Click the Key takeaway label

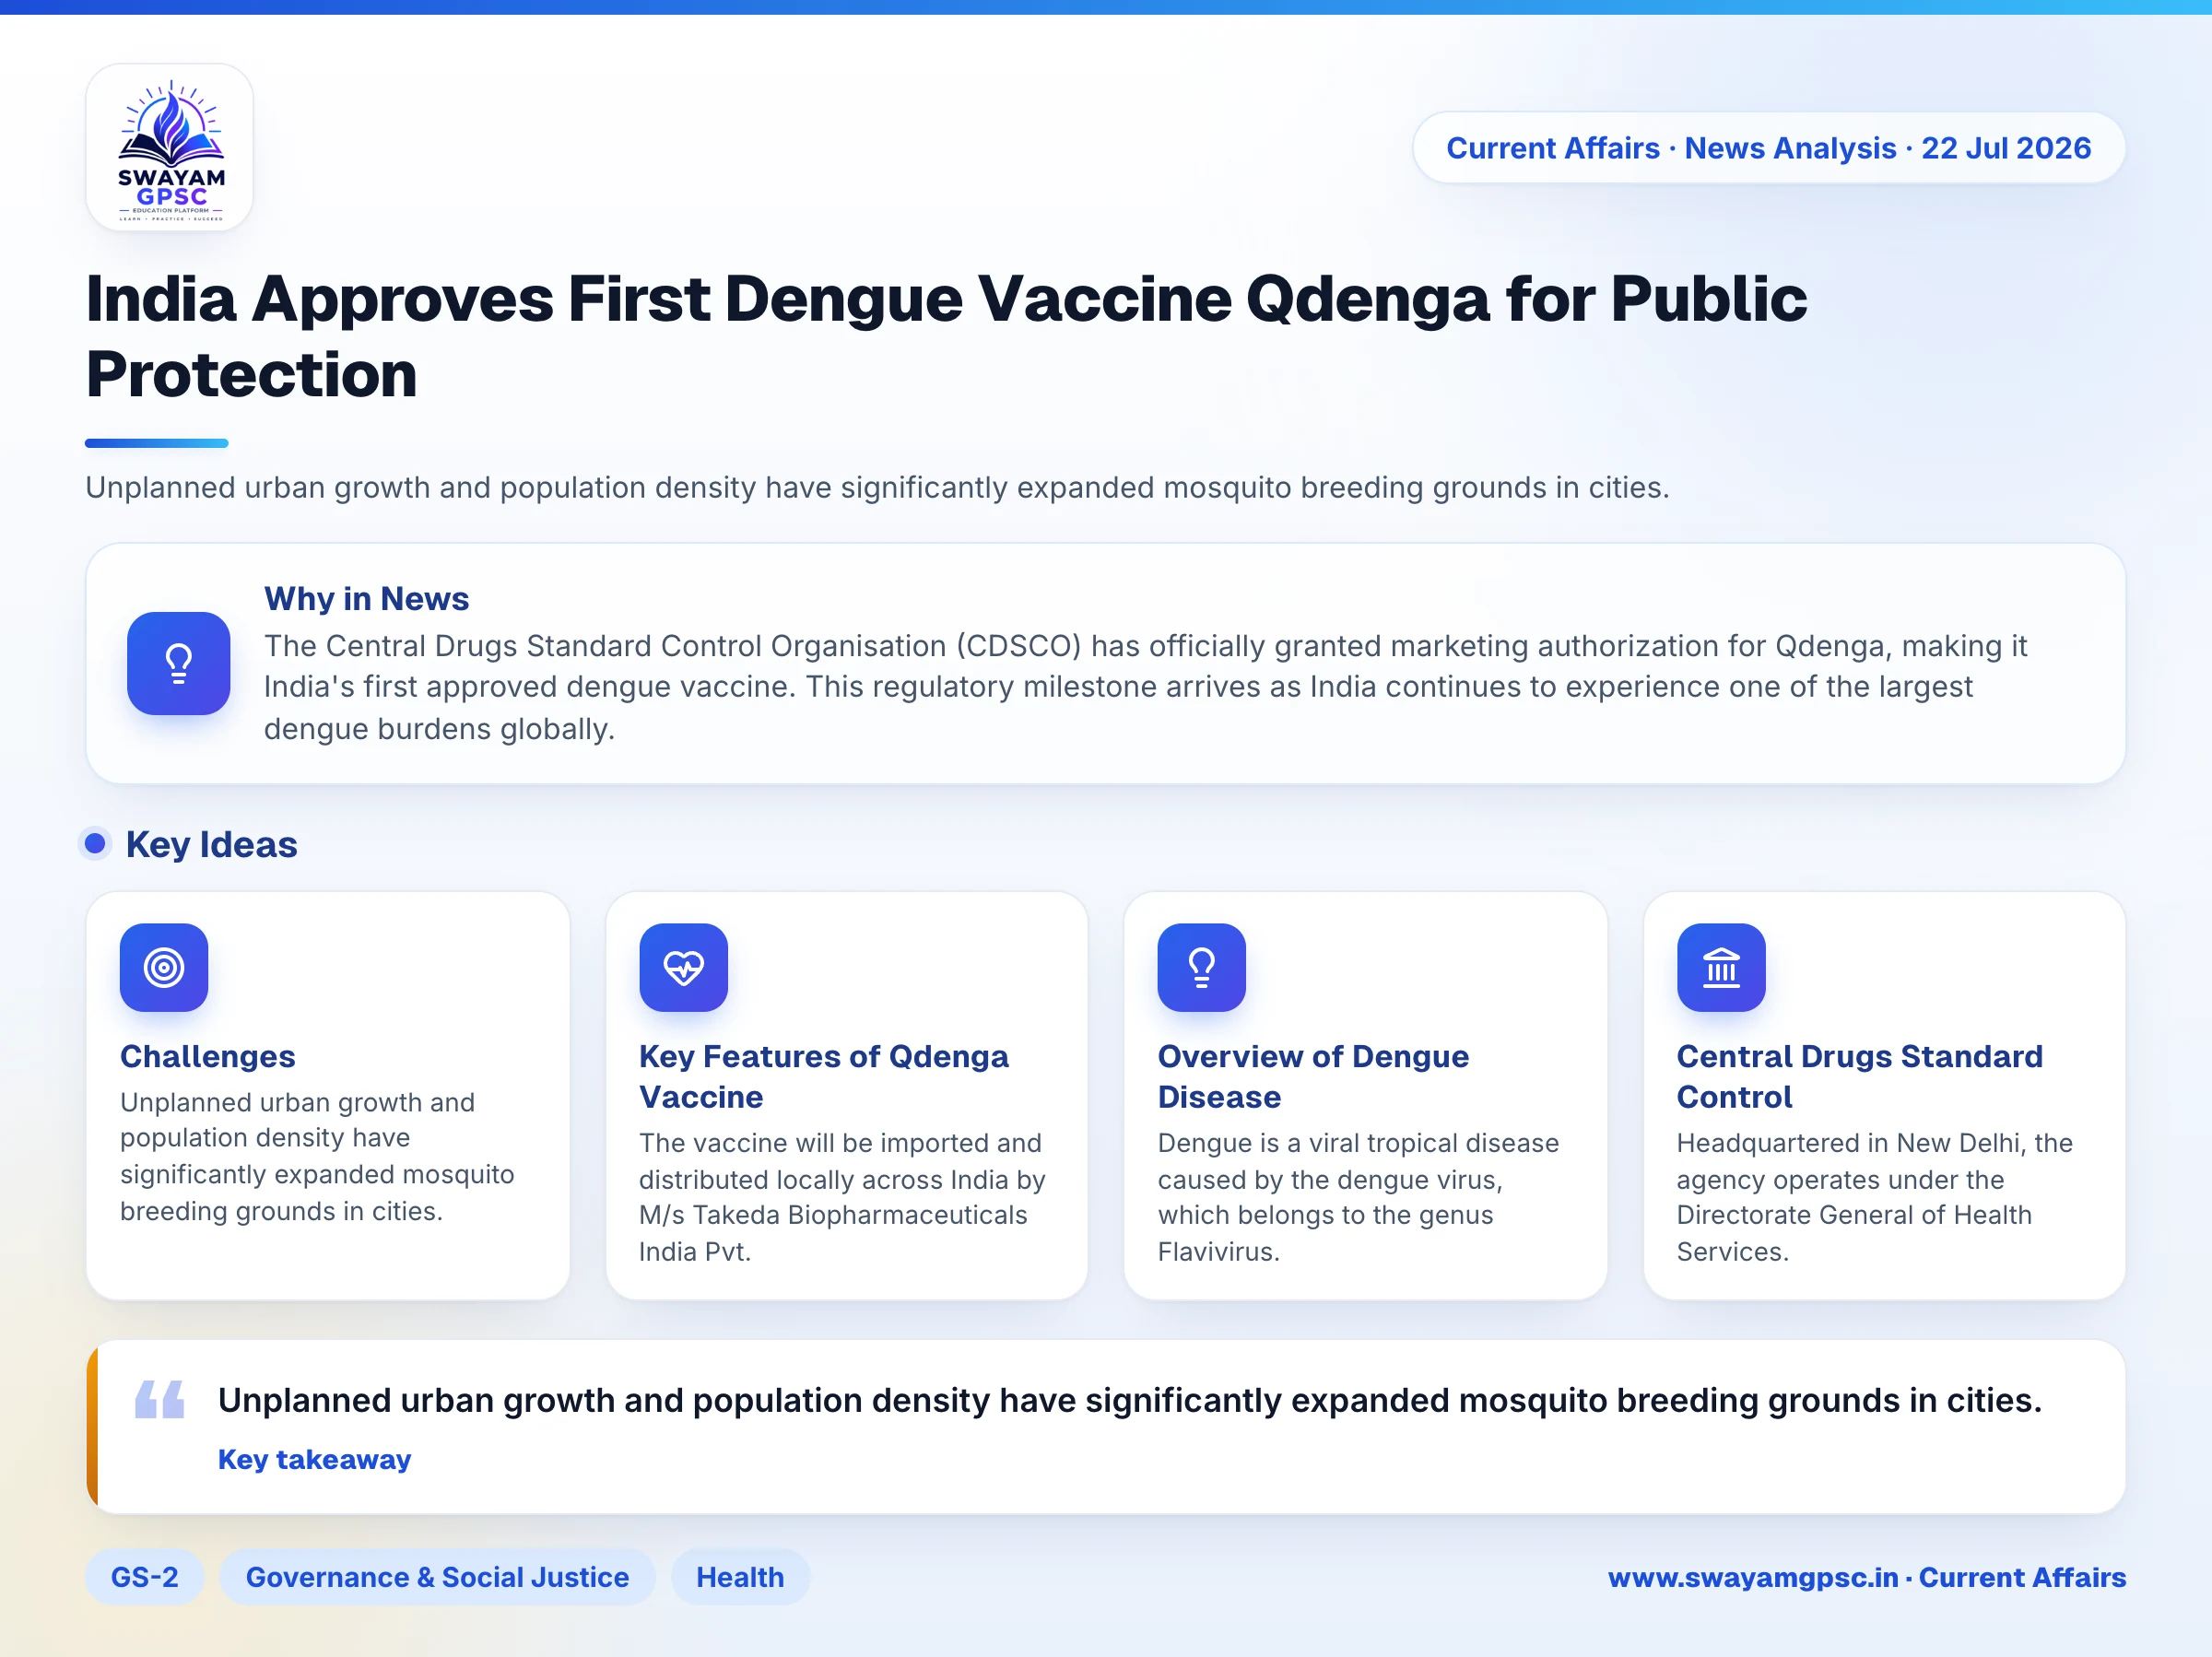pos(314,1459)
